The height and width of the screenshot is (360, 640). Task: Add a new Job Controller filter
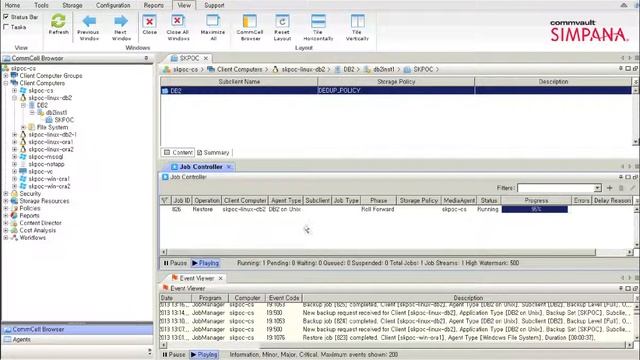609,188
